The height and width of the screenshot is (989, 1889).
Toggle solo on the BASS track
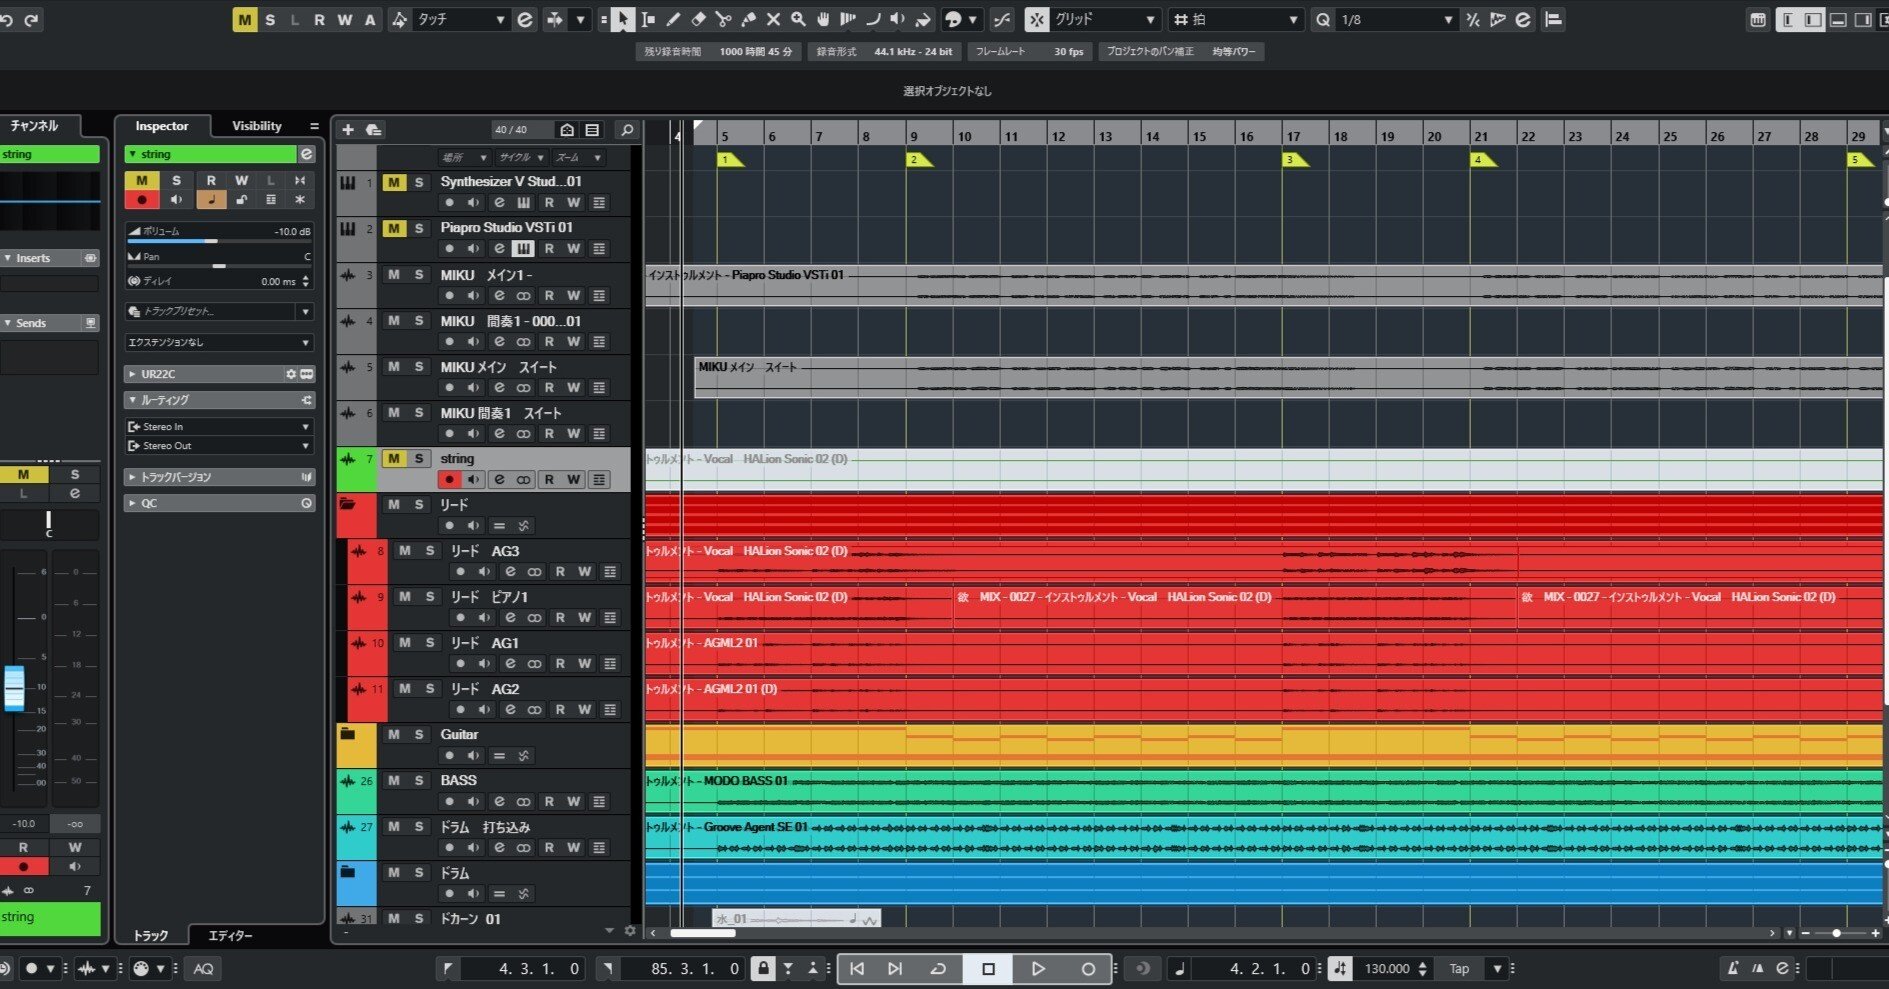click(x=419, y=781)
